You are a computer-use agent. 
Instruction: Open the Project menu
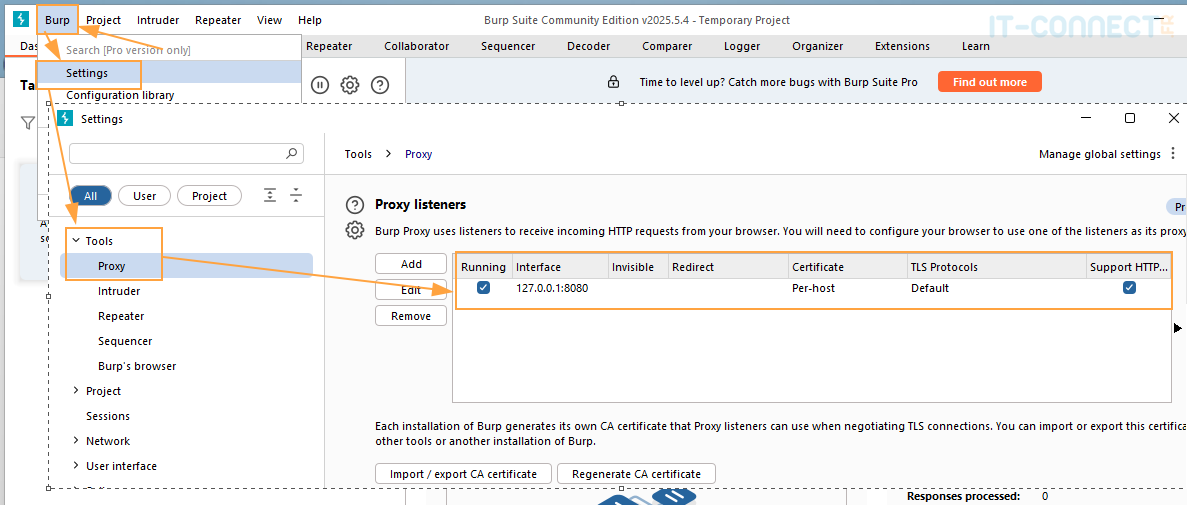[x=104, y=20]
